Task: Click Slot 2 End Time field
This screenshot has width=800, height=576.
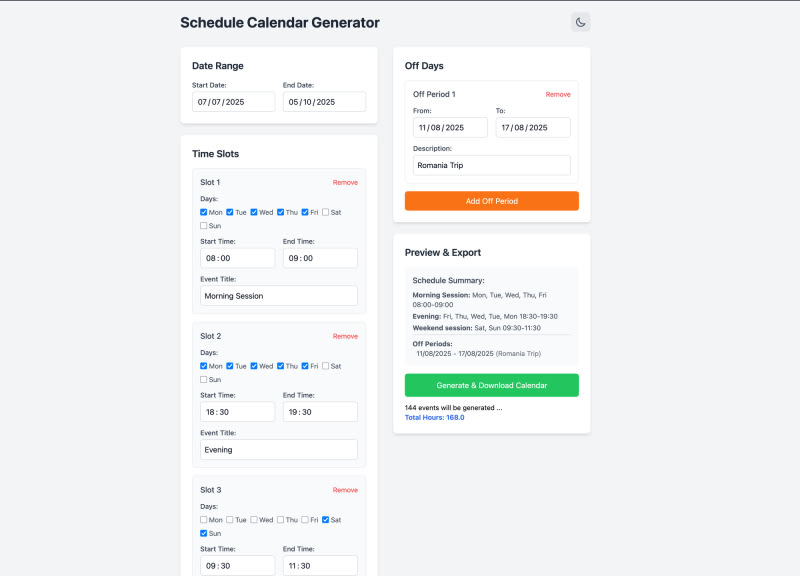Action: [x=320, y=412]
